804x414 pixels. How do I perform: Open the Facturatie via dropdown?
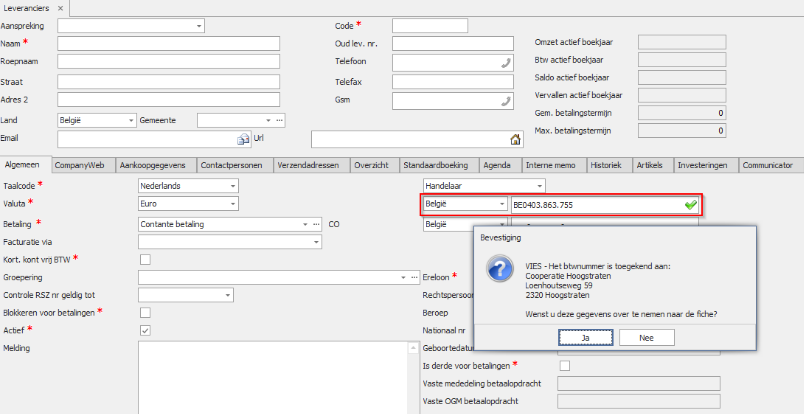pos(316,242)
